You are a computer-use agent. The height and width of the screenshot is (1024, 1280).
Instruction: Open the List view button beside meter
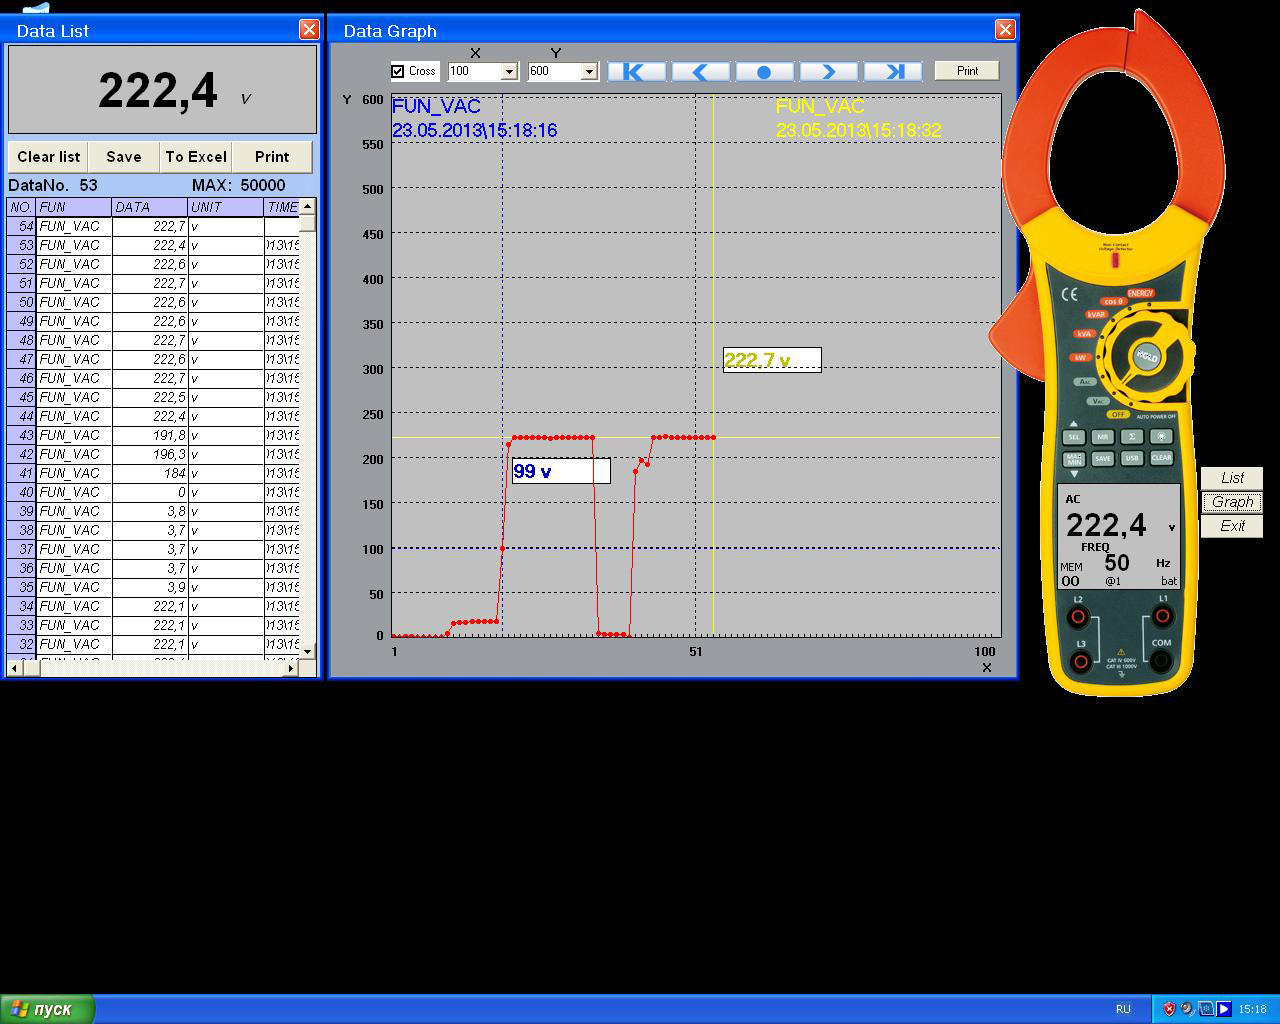pyautogui.click(x=1232, y=478)
